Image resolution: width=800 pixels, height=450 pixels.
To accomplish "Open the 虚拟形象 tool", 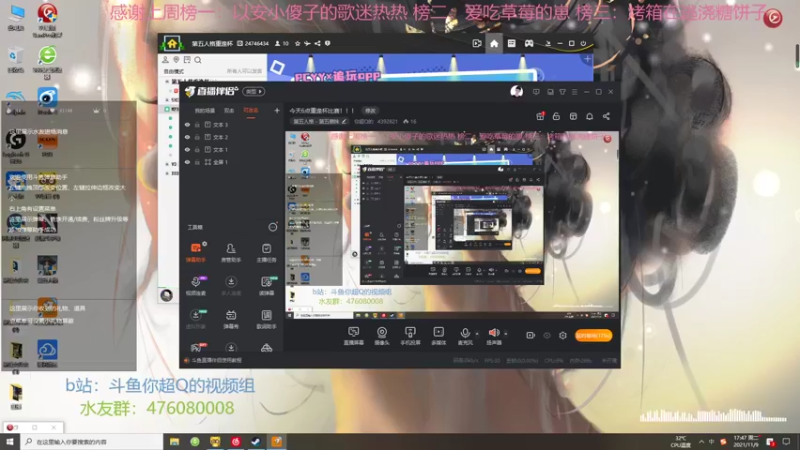I will [x=195, y=319].
